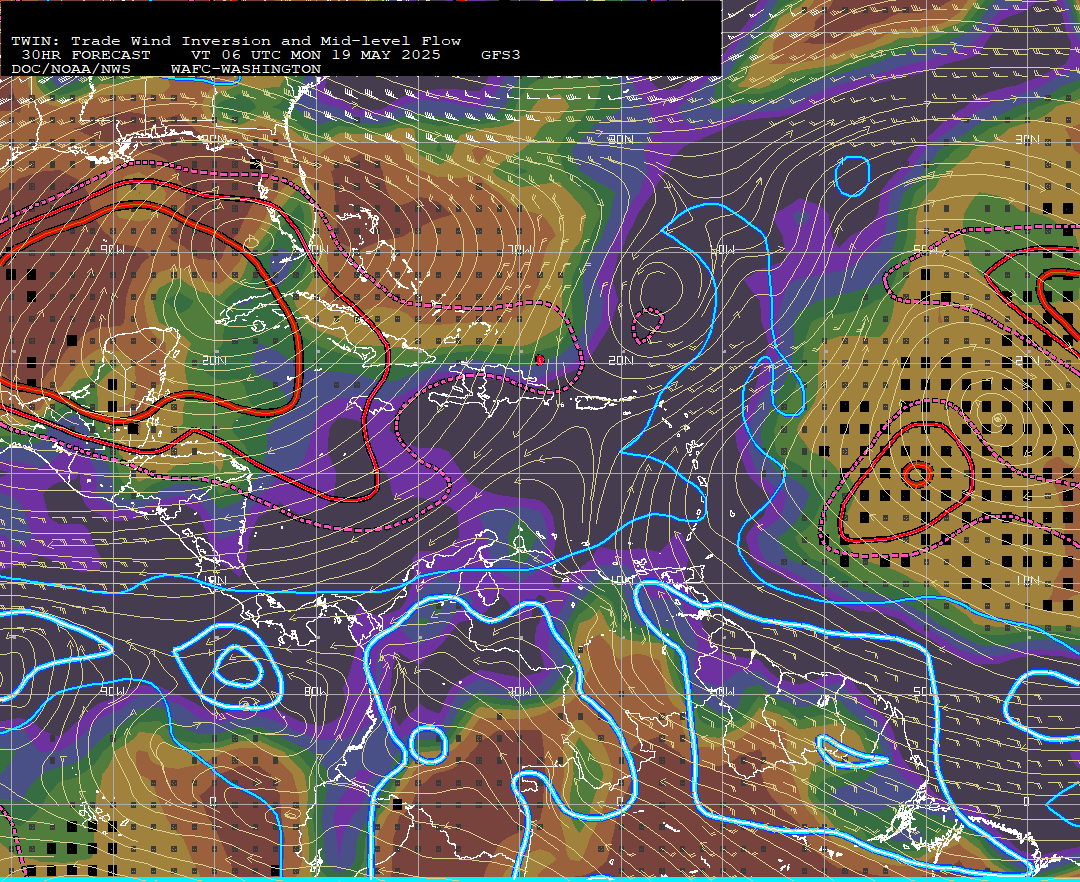
Task: Click the 70W label north of Hispaniola
Action: click(520, 249)
